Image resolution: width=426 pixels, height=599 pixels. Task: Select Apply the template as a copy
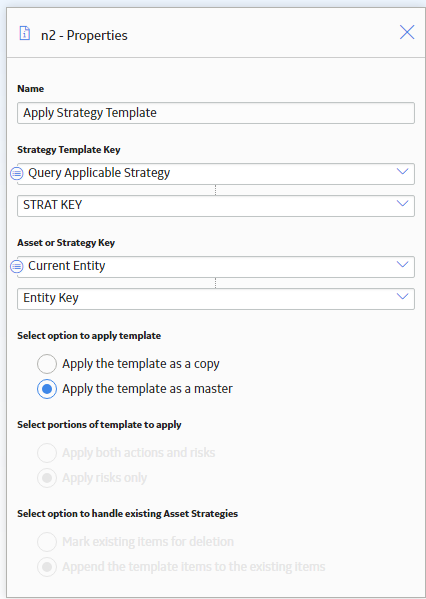click(x=47, y=364)
